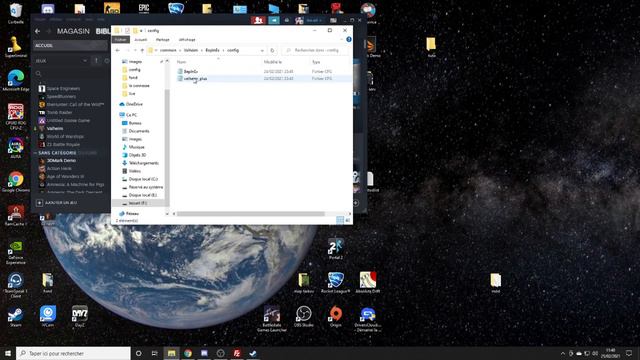Viewport: 640px width, 360px height.
Task: Sort files by the Modifié le column
Action: point(273,62)
